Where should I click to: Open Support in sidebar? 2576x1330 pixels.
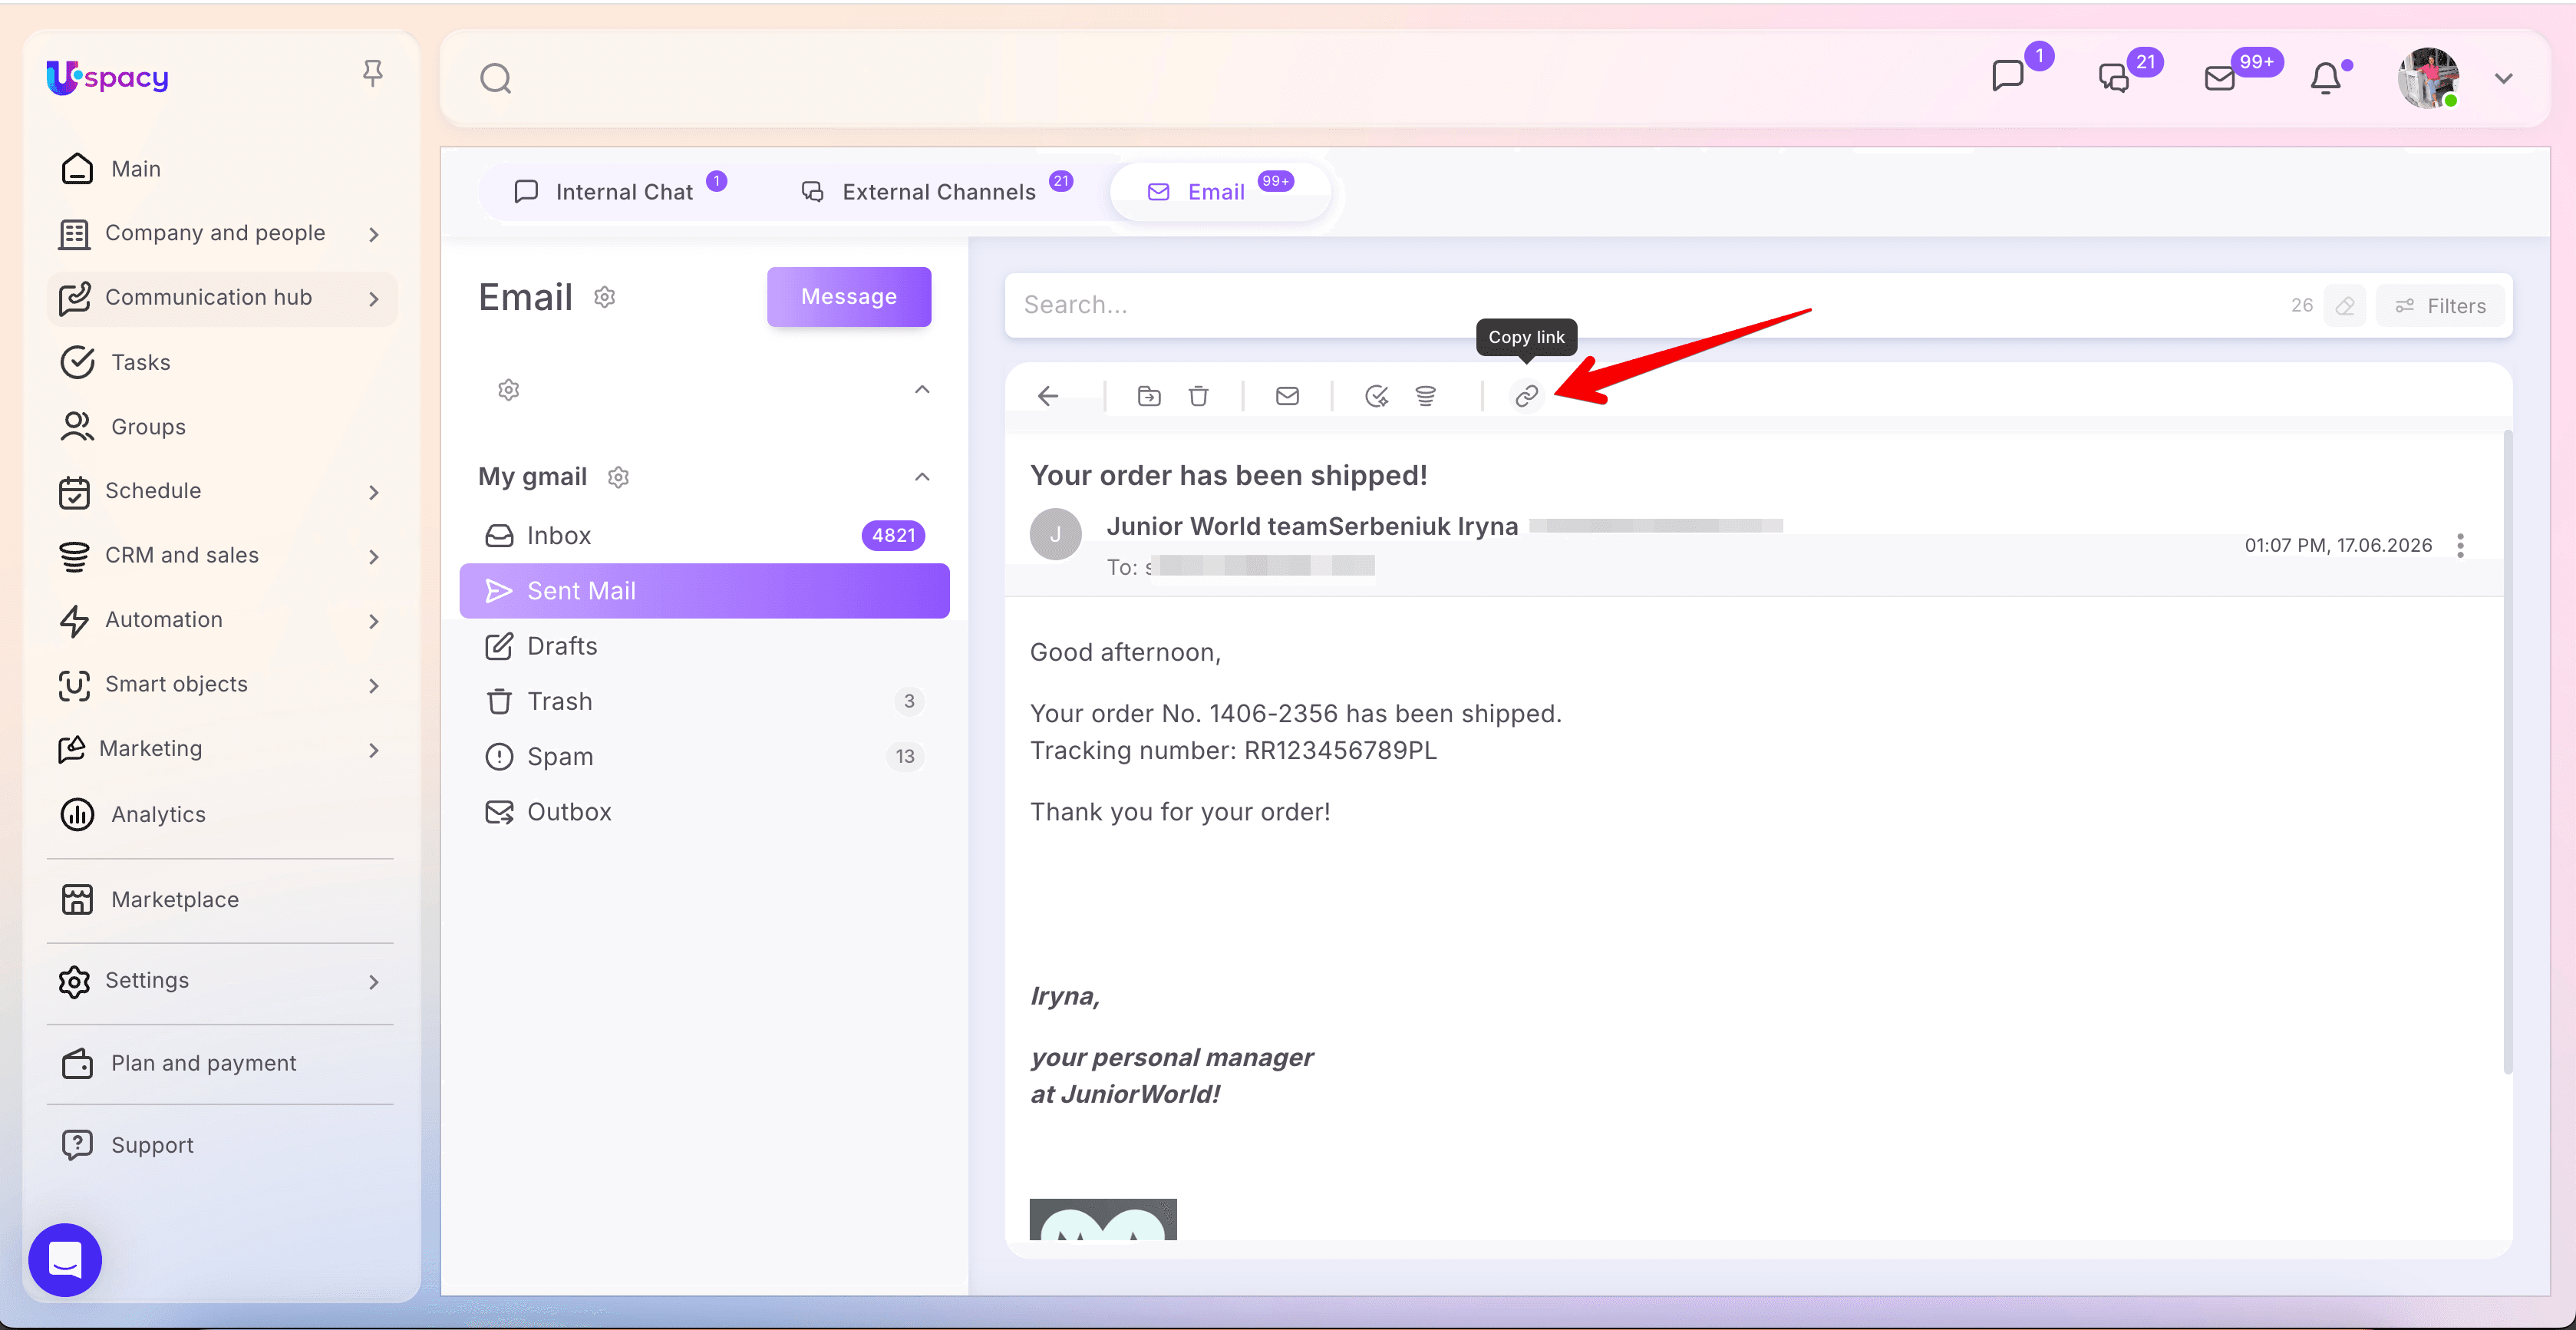point(221,1145)
